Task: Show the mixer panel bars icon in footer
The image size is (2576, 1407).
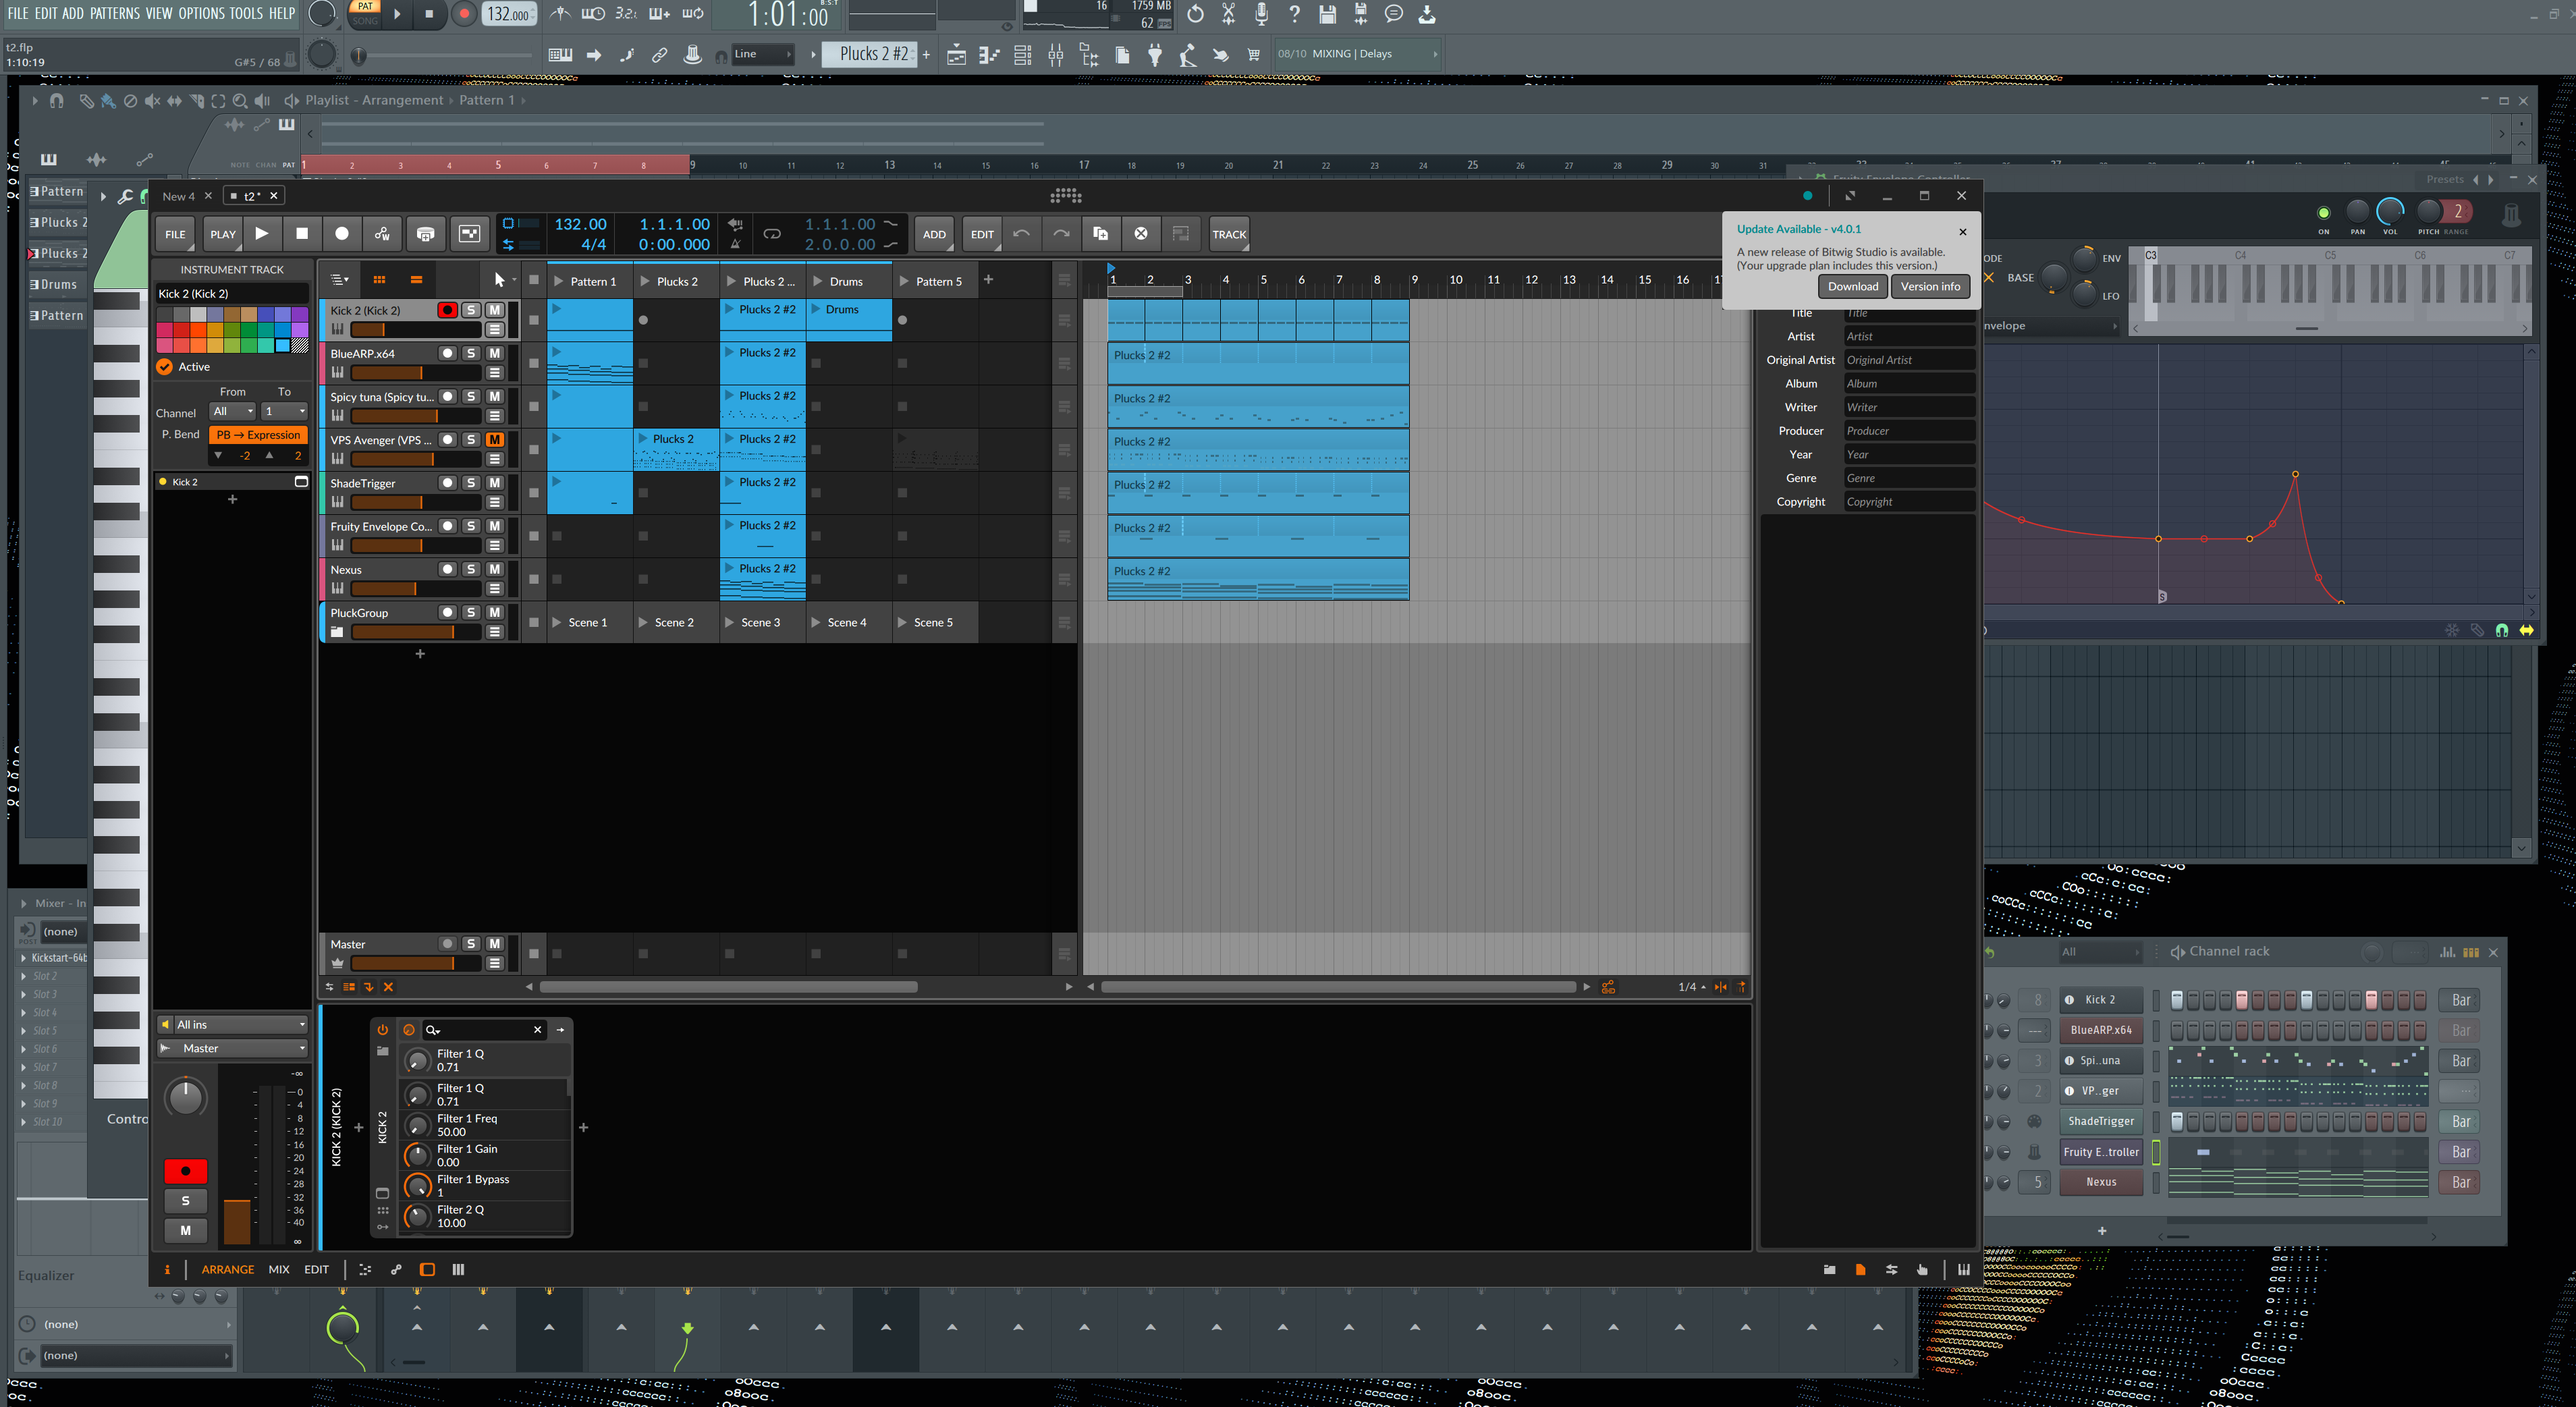Action: point(458,1270)
